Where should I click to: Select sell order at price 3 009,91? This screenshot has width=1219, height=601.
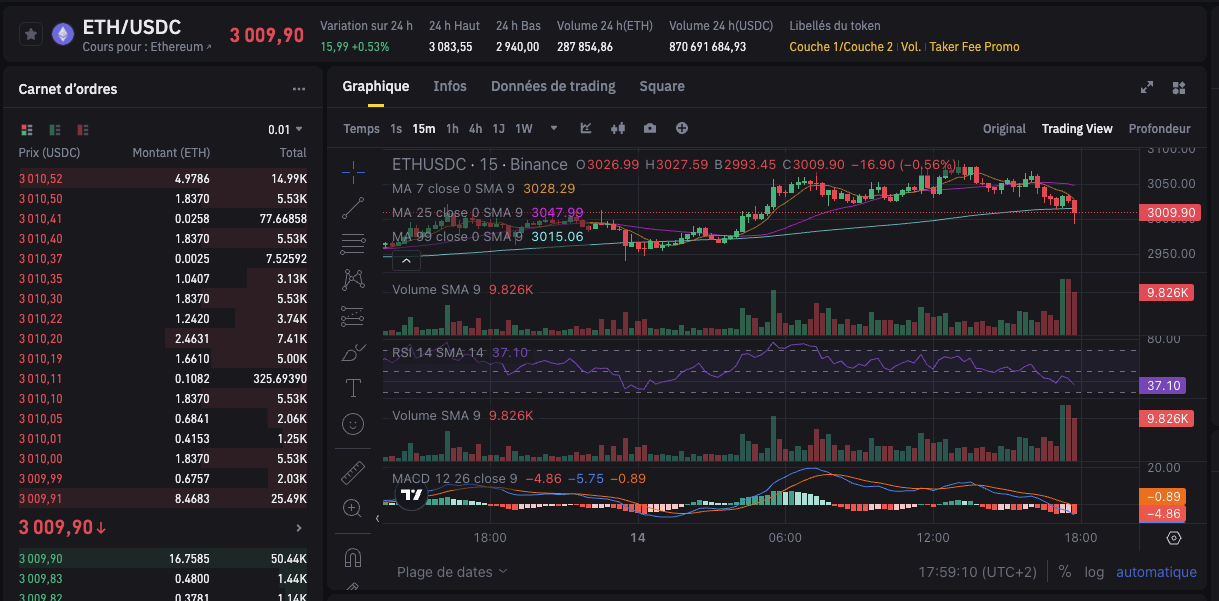click(163, 498)
